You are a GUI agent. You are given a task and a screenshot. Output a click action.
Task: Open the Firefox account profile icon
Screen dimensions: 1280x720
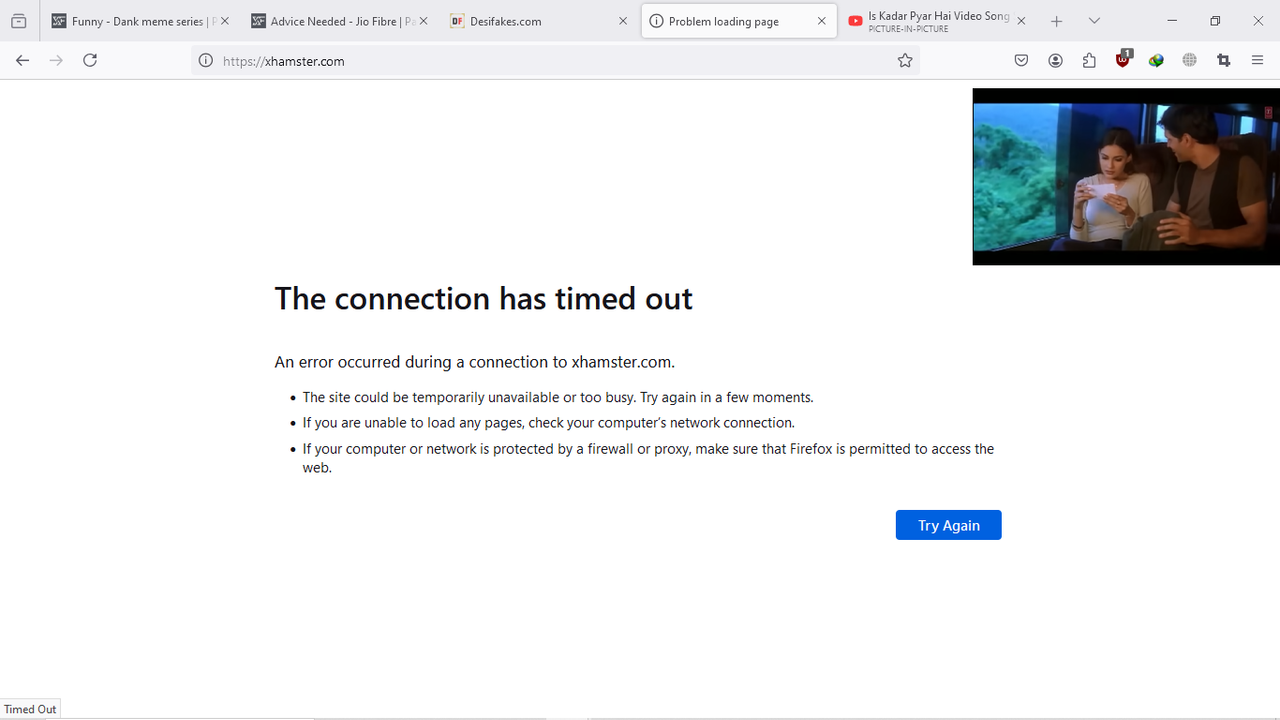pyautogui.click(x=1055, y=60)
